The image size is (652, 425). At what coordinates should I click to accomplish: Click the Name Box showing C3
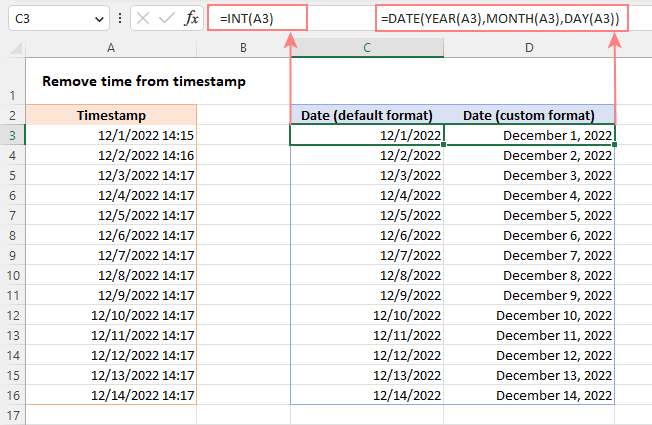tap(45, 19)
